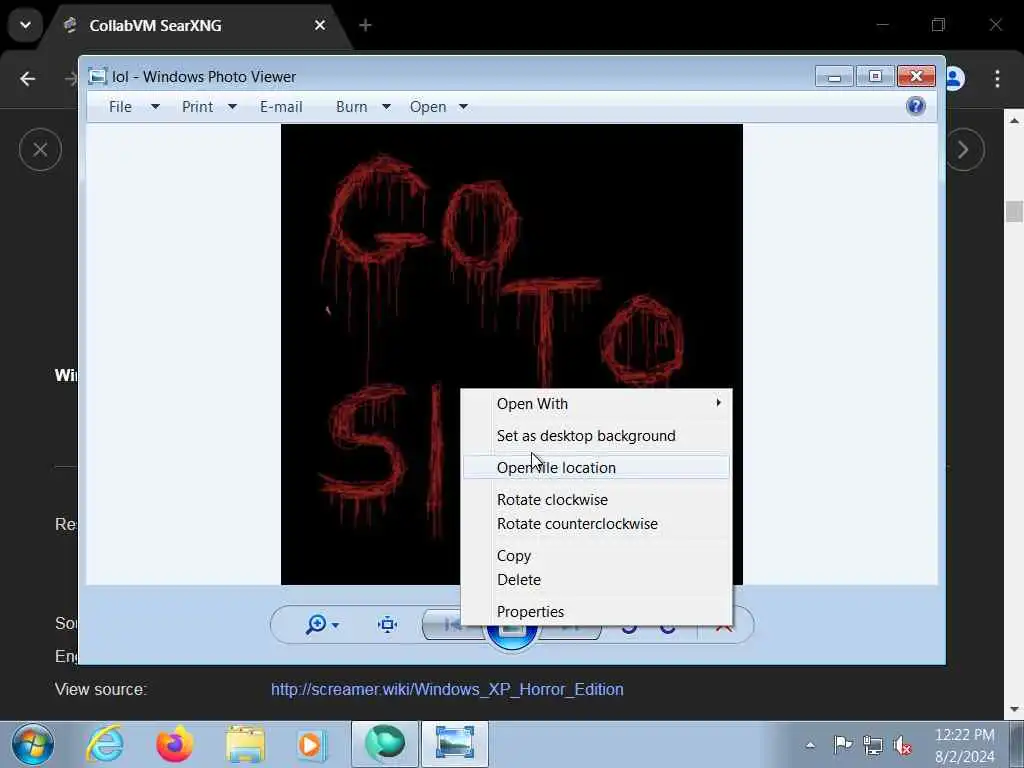Expand the Burn dropdown arrow

click(387, 106)
